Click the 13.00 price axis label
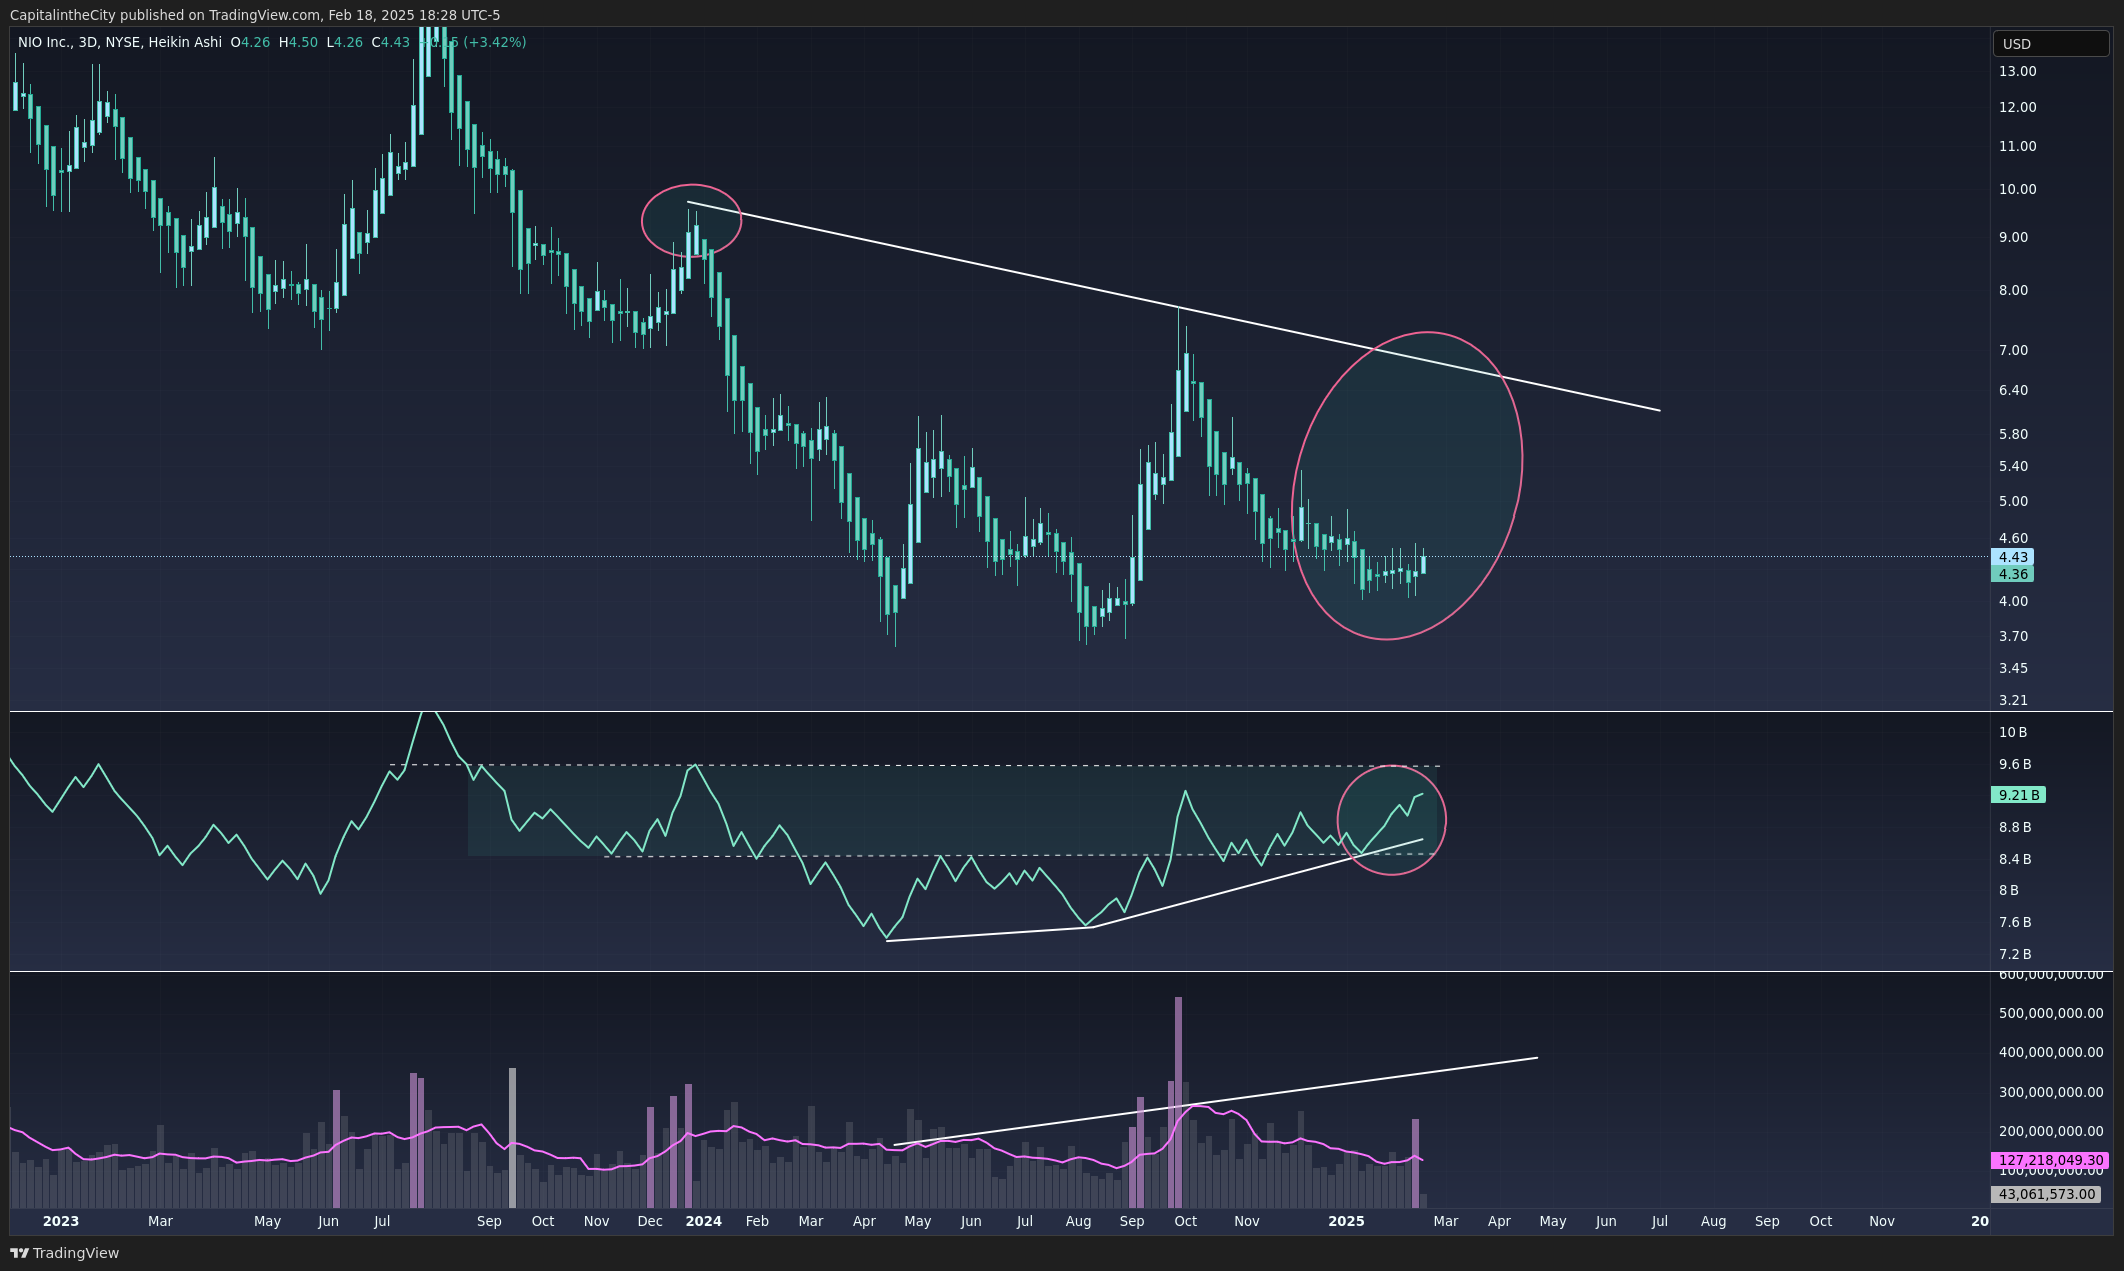Viewport: 2124px width, 1271px height. 2017,71
